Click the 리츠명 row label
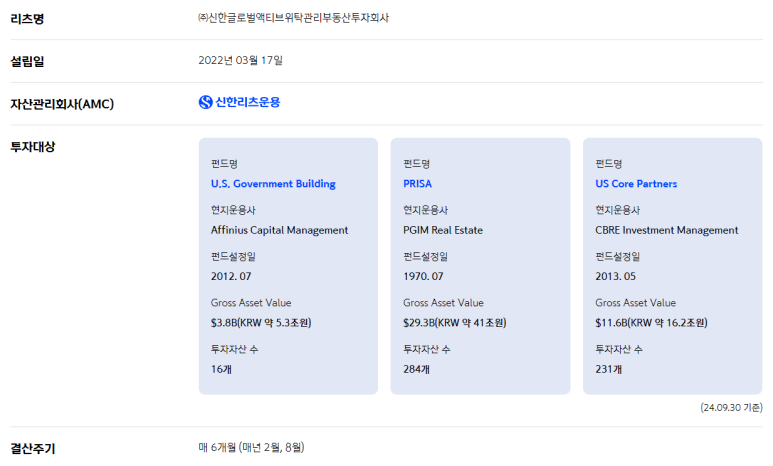Viewport: 773px width, 466px height. point(27,19)
